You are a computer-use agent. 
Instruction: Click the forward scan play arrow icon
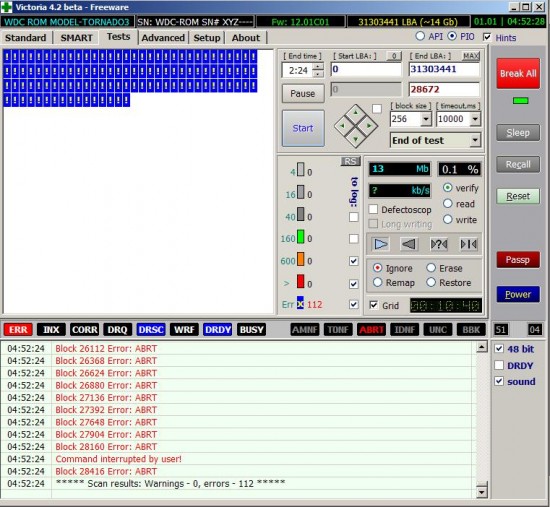point(380,244)
